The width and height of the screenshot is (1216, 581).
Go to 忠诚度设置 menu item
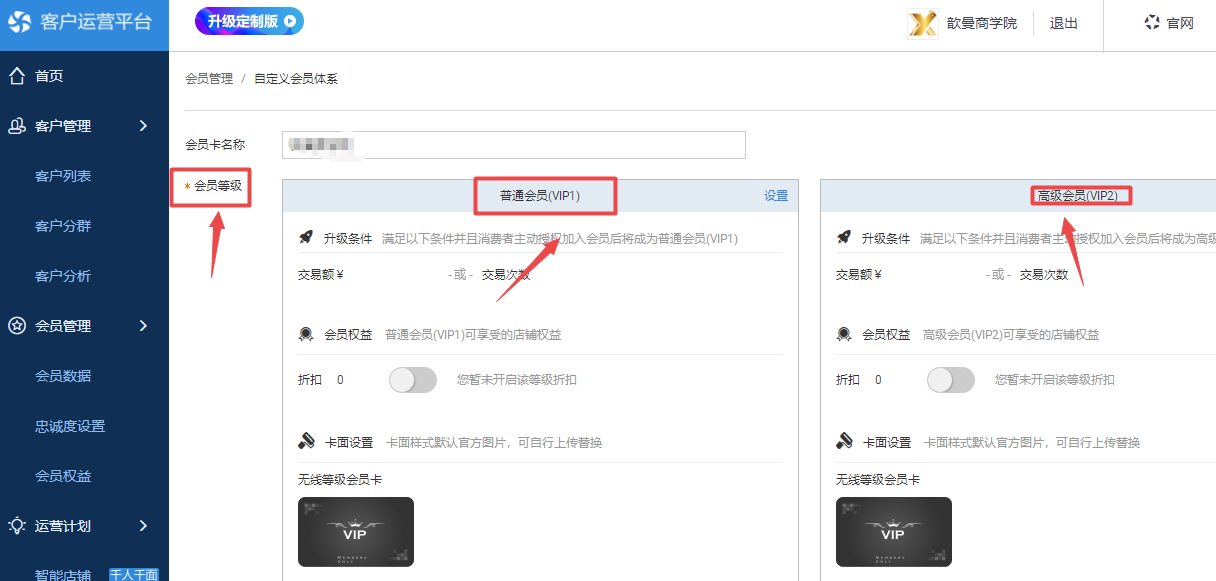[70, 426]
